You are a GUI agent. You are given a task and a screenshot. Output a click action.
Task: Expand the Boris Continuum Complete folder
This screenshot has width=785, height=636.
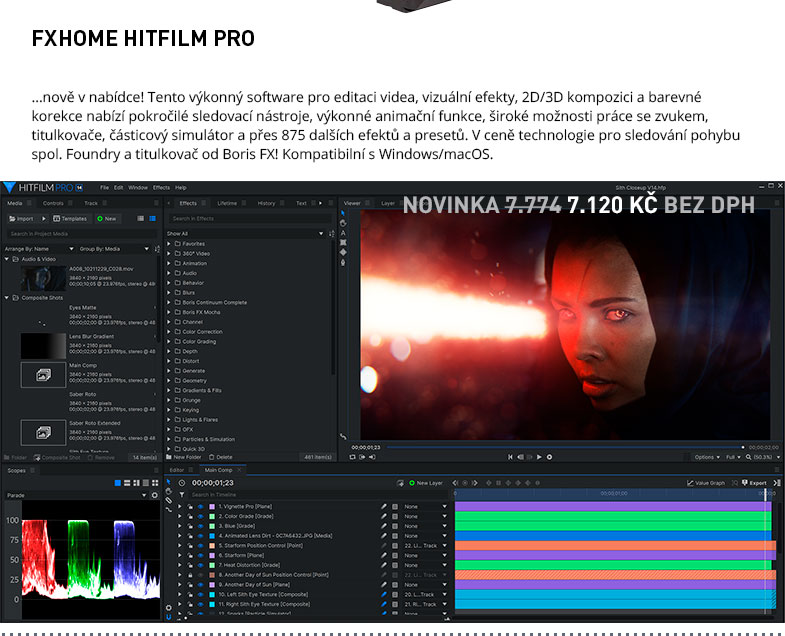click(169, 302)
